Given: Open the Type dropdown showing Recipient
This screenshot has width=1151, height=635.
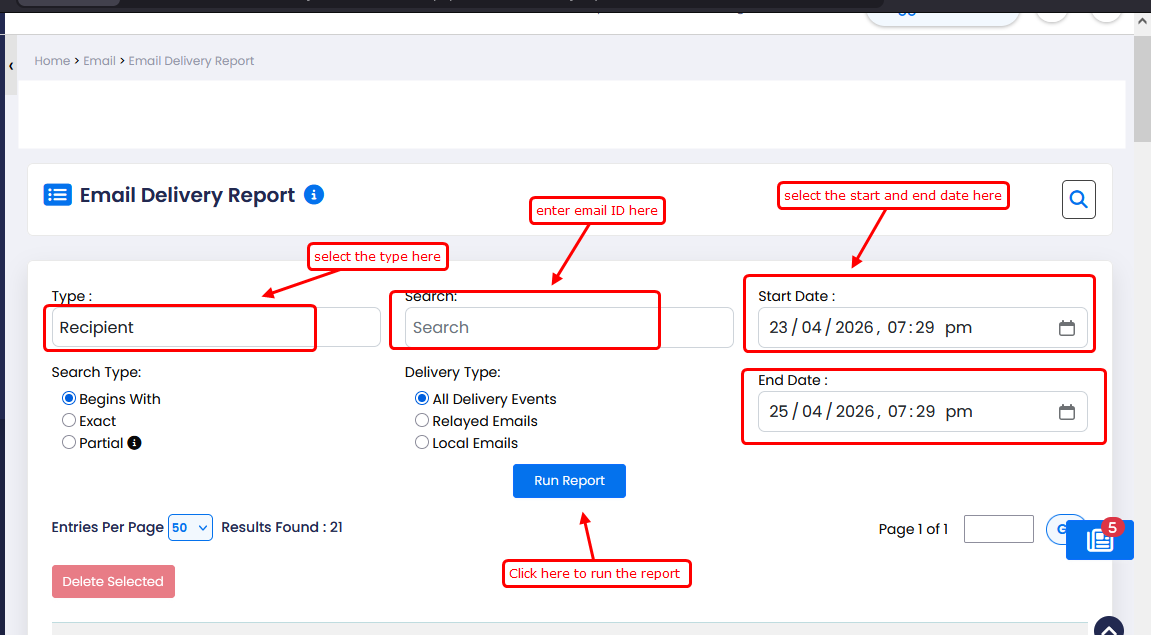Looking at the screenshot, I should (x=215, y=327).
